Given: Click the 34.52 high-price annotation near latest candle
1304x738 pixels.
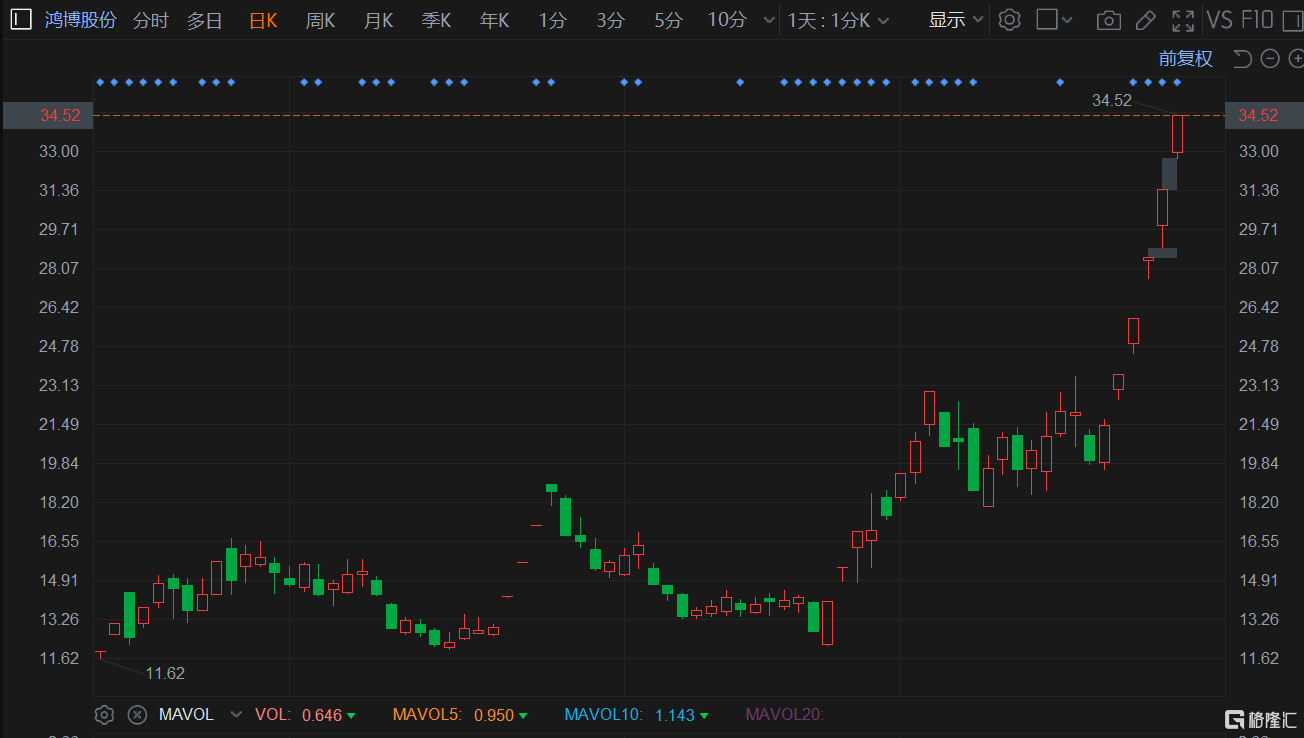Looking at the screenshot, I should click(1112, 100).
